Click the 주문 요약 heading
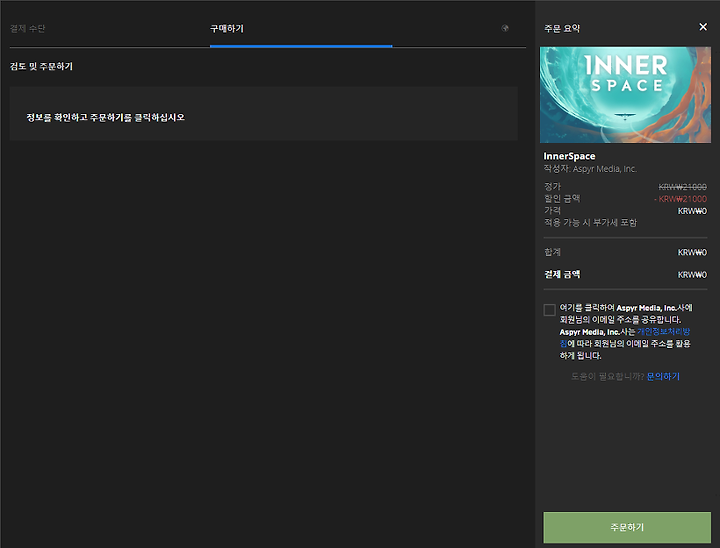720x548 pixels. (x=562, y=28)
